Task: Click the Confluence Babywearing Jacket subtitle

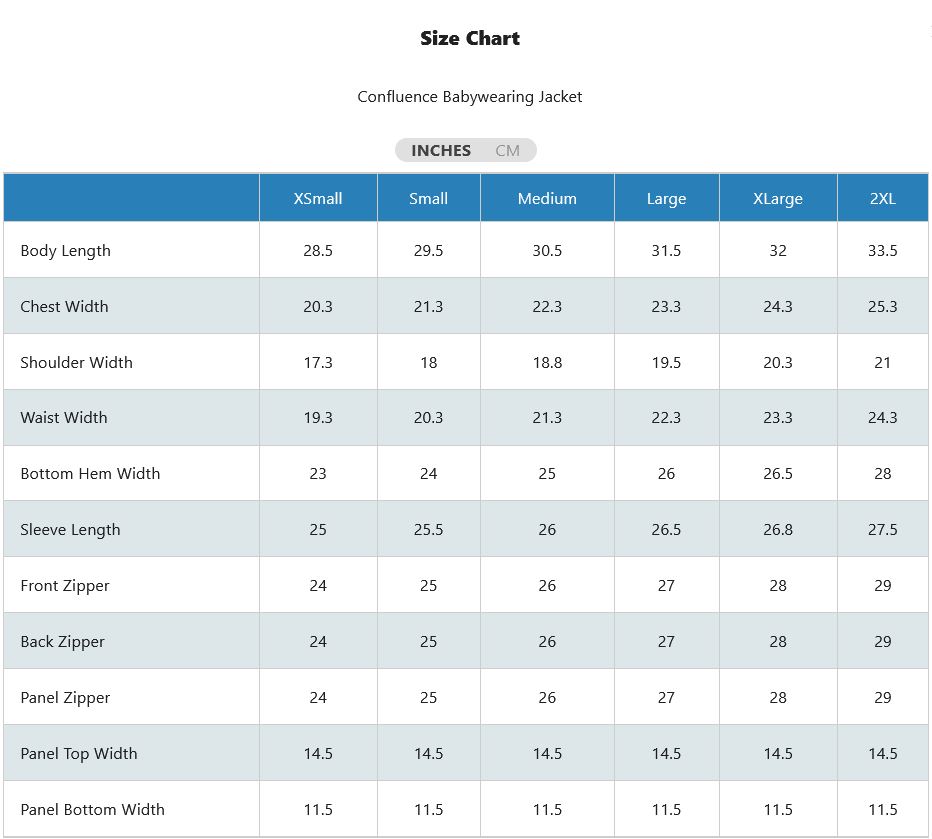Action: 470,96
